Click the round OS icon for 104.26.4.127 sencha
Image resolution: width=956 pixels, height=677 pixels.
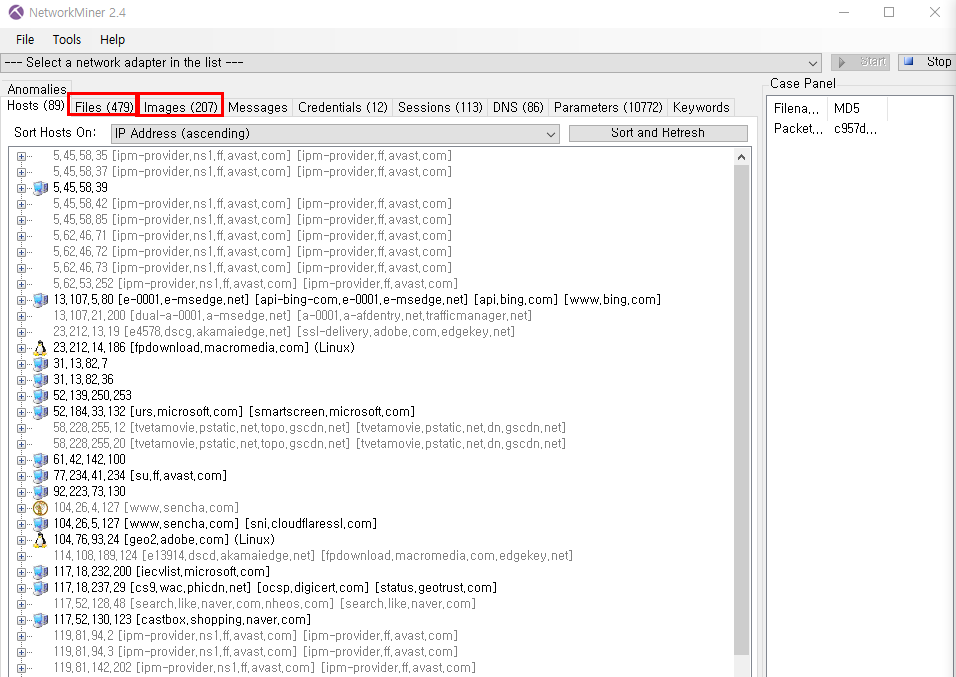40,507
